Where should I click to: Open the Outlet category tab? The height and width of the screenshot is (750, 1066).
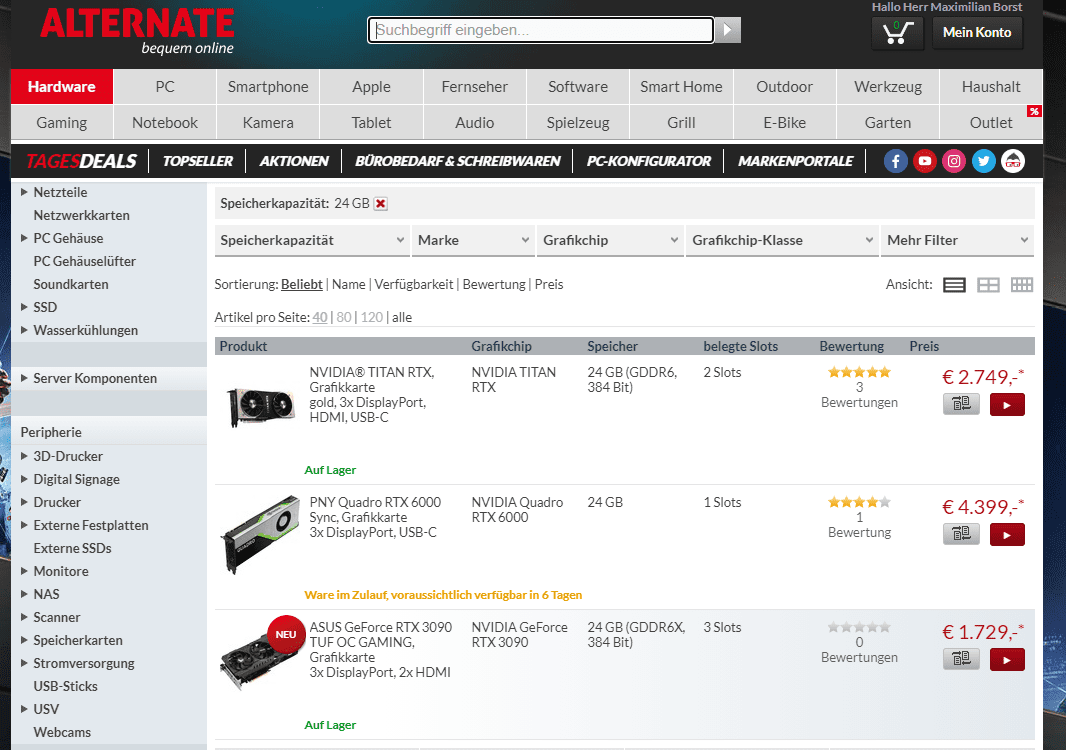pyautogui.click(x=991, y=122)
